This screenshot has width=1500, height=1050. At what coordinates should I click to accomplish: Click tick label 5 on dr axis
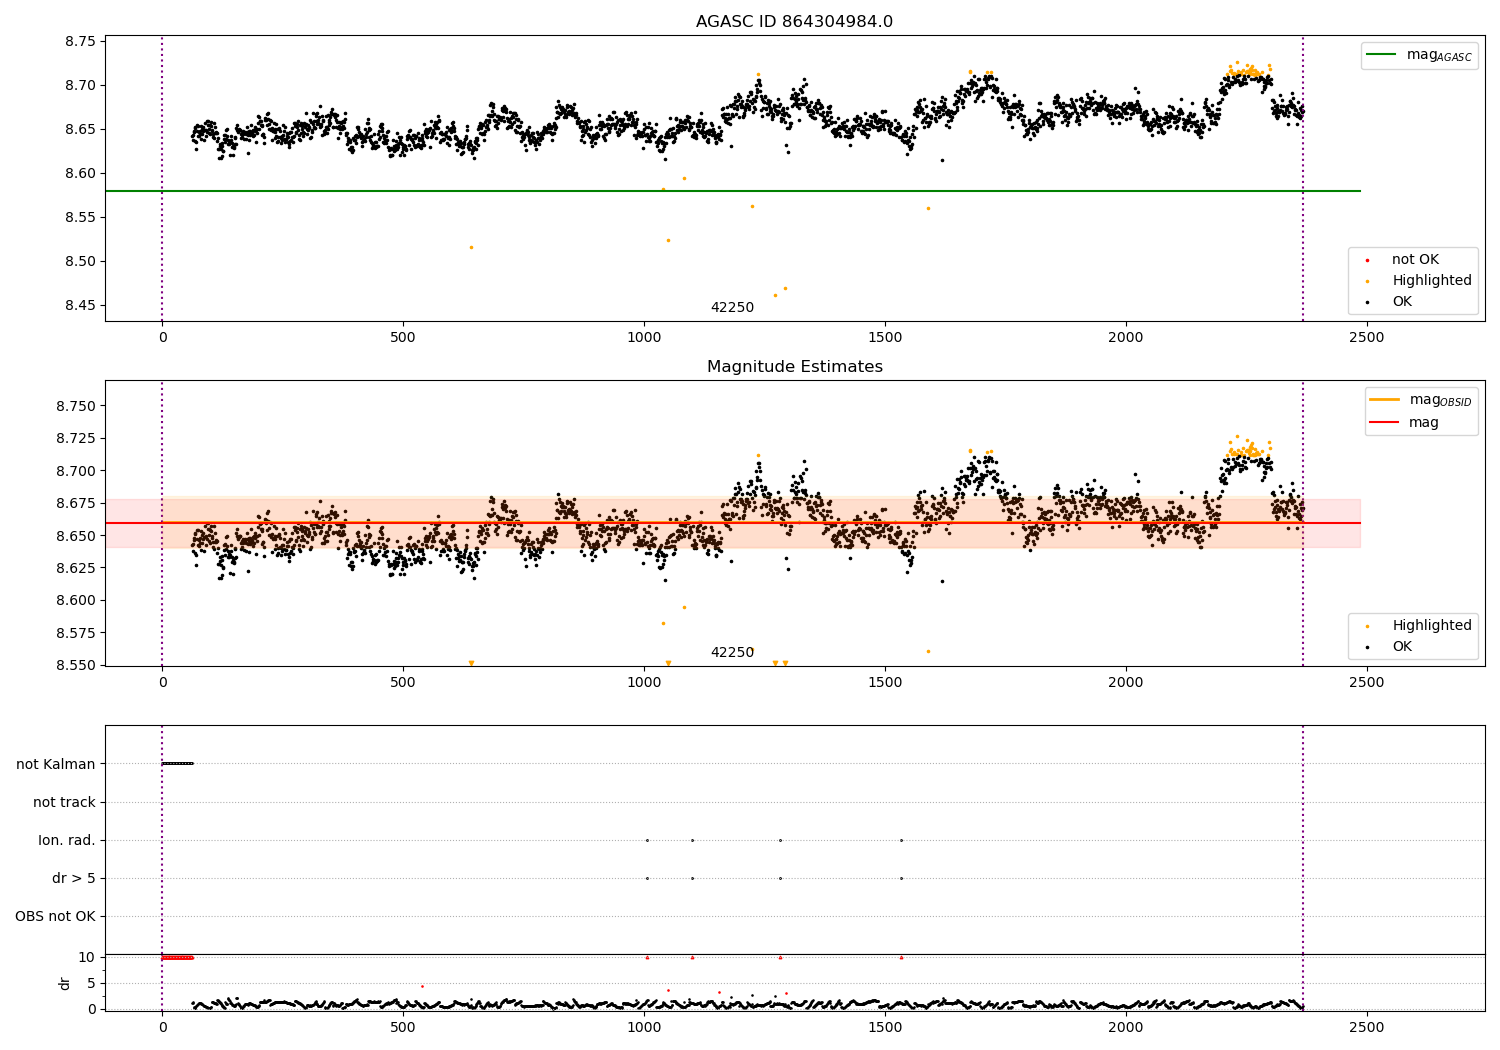pyautogui.click(x=91, y=983)
